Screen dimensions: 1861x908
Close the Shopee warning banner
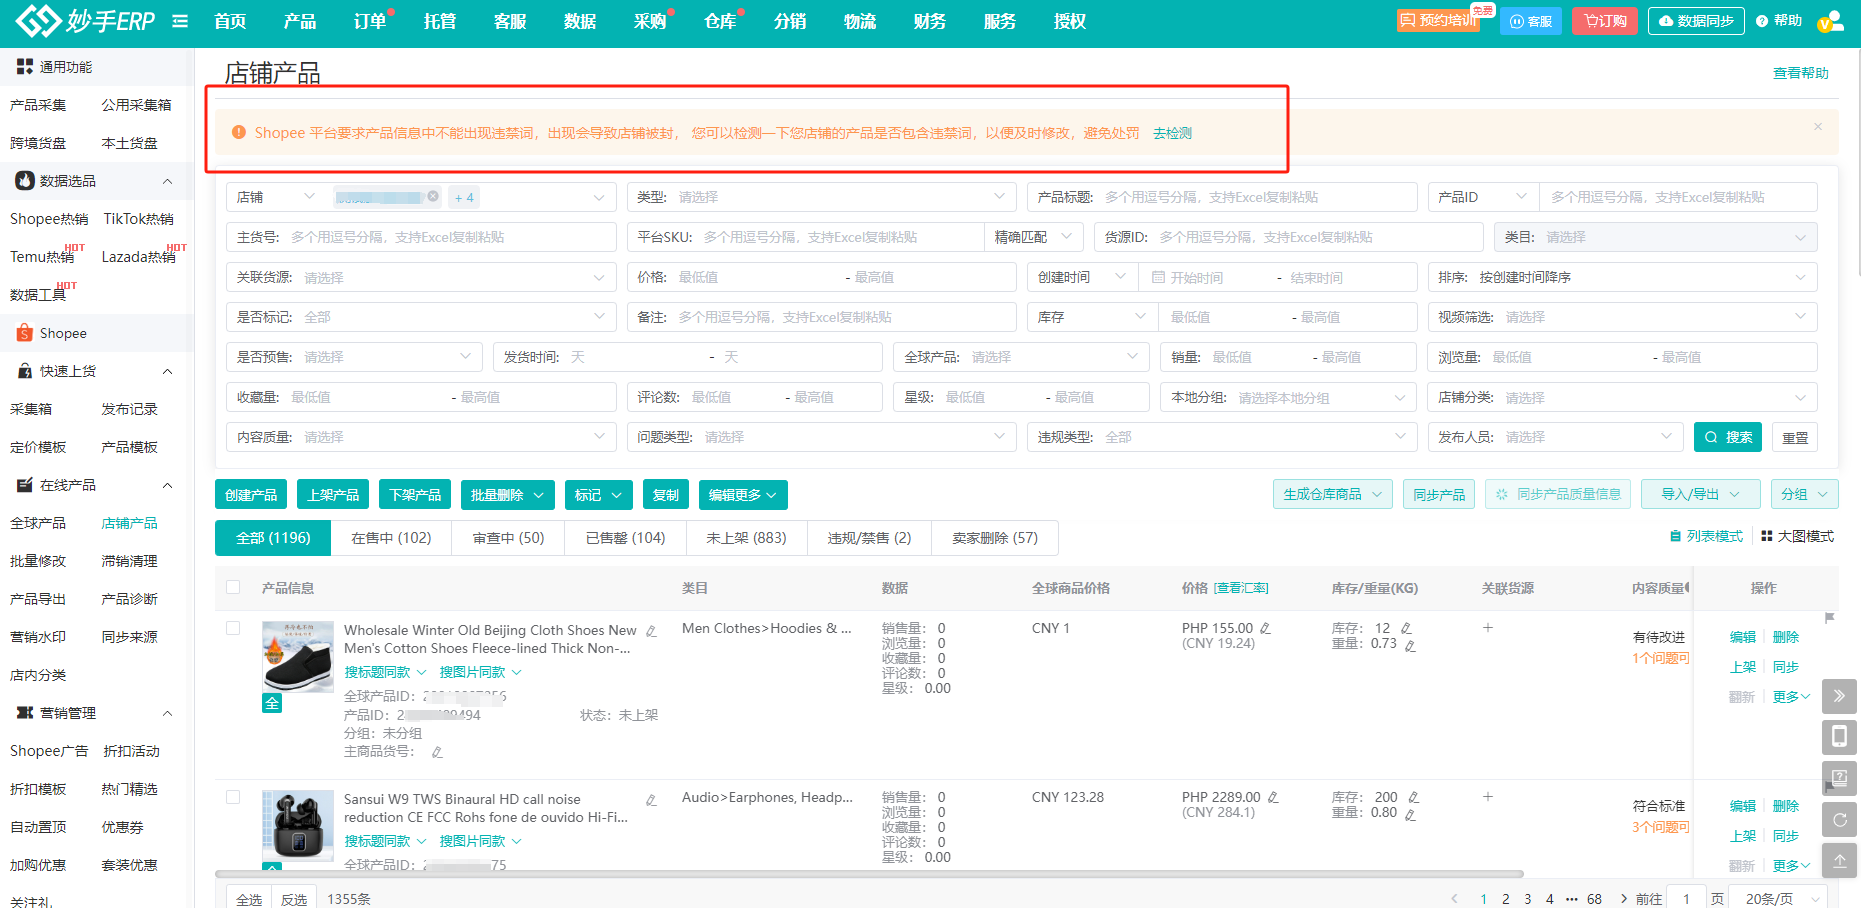click(x=1818, y=127)
